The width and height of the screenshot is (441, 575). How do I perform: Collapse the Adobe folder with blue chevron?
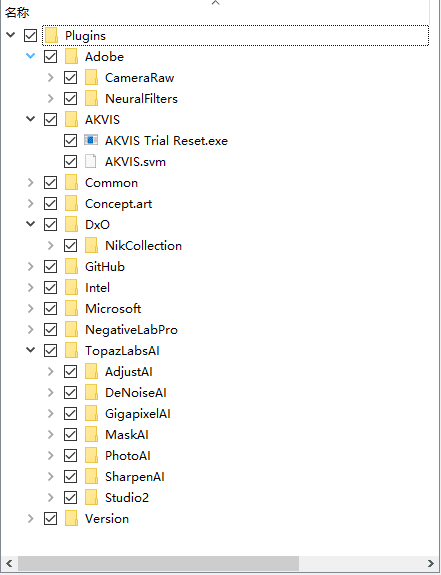31,56
